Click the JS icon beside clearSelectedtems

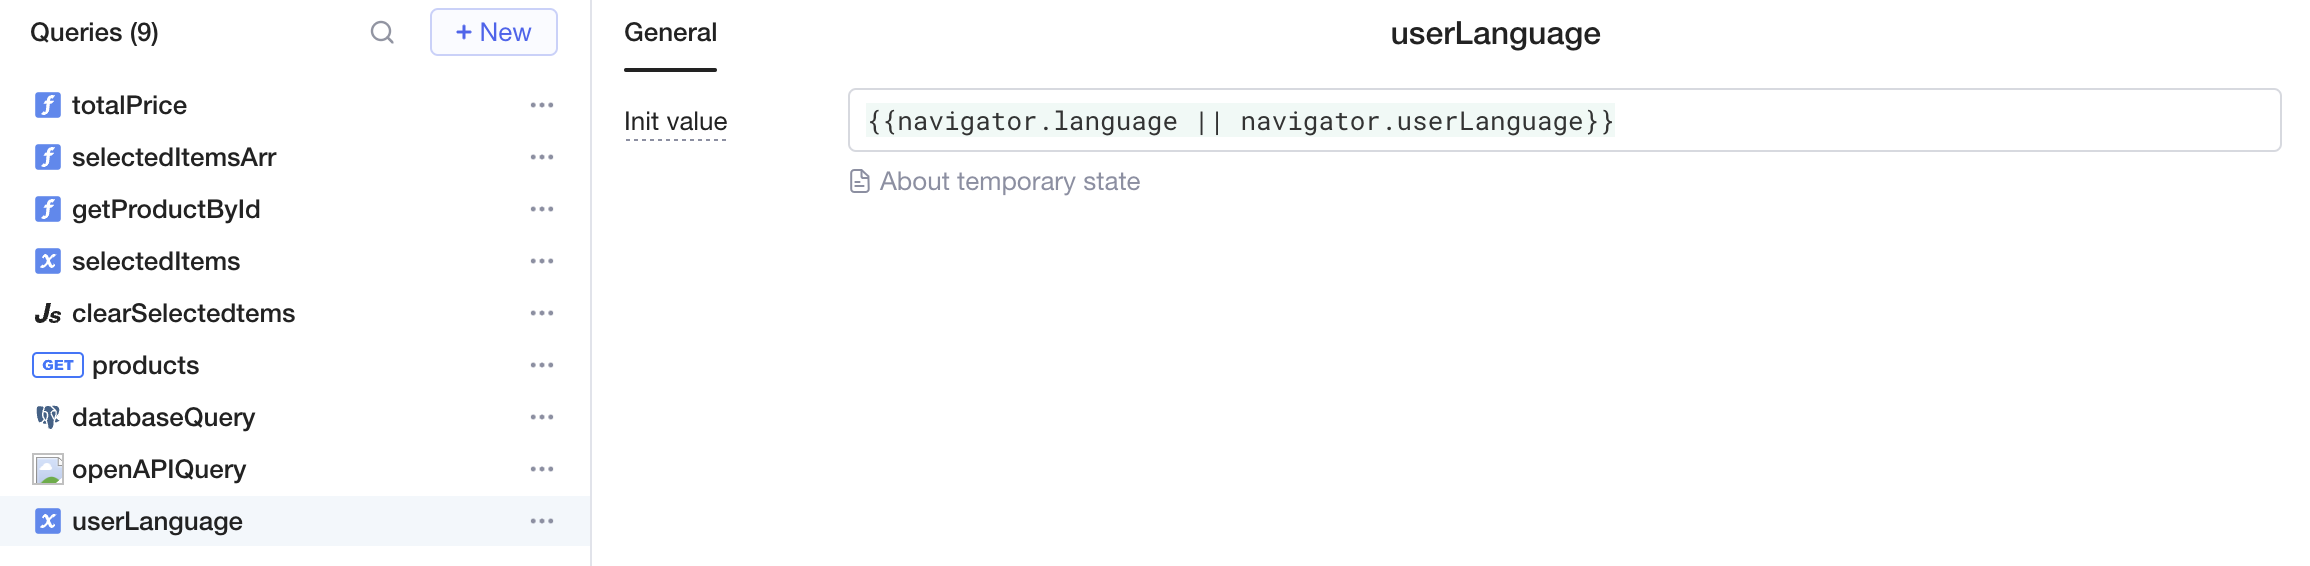click(x=47, y=314)
